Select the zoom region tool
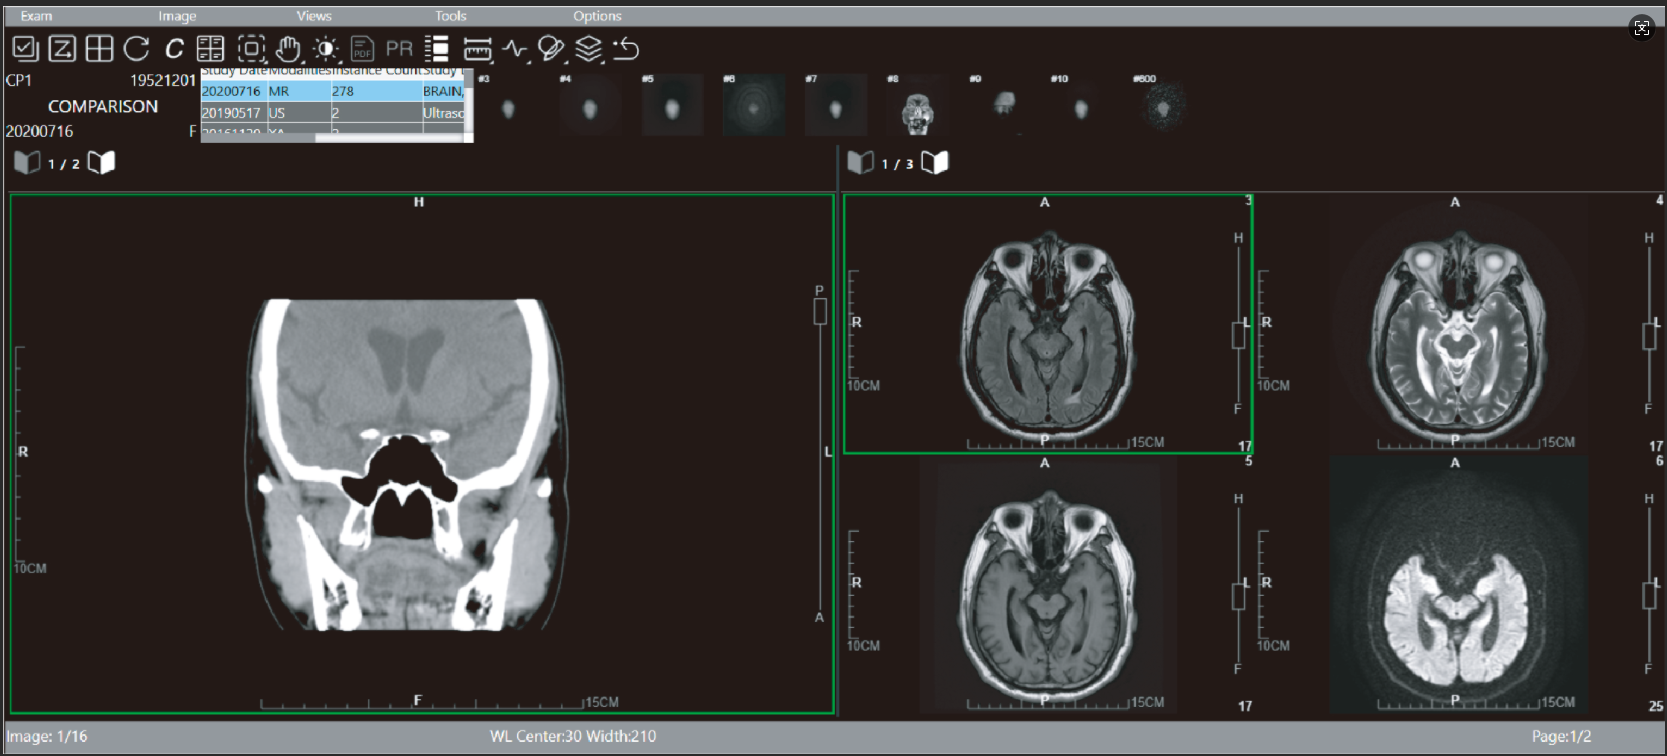The height and width of the screenshot is (756, 1667). coord(251,48)
